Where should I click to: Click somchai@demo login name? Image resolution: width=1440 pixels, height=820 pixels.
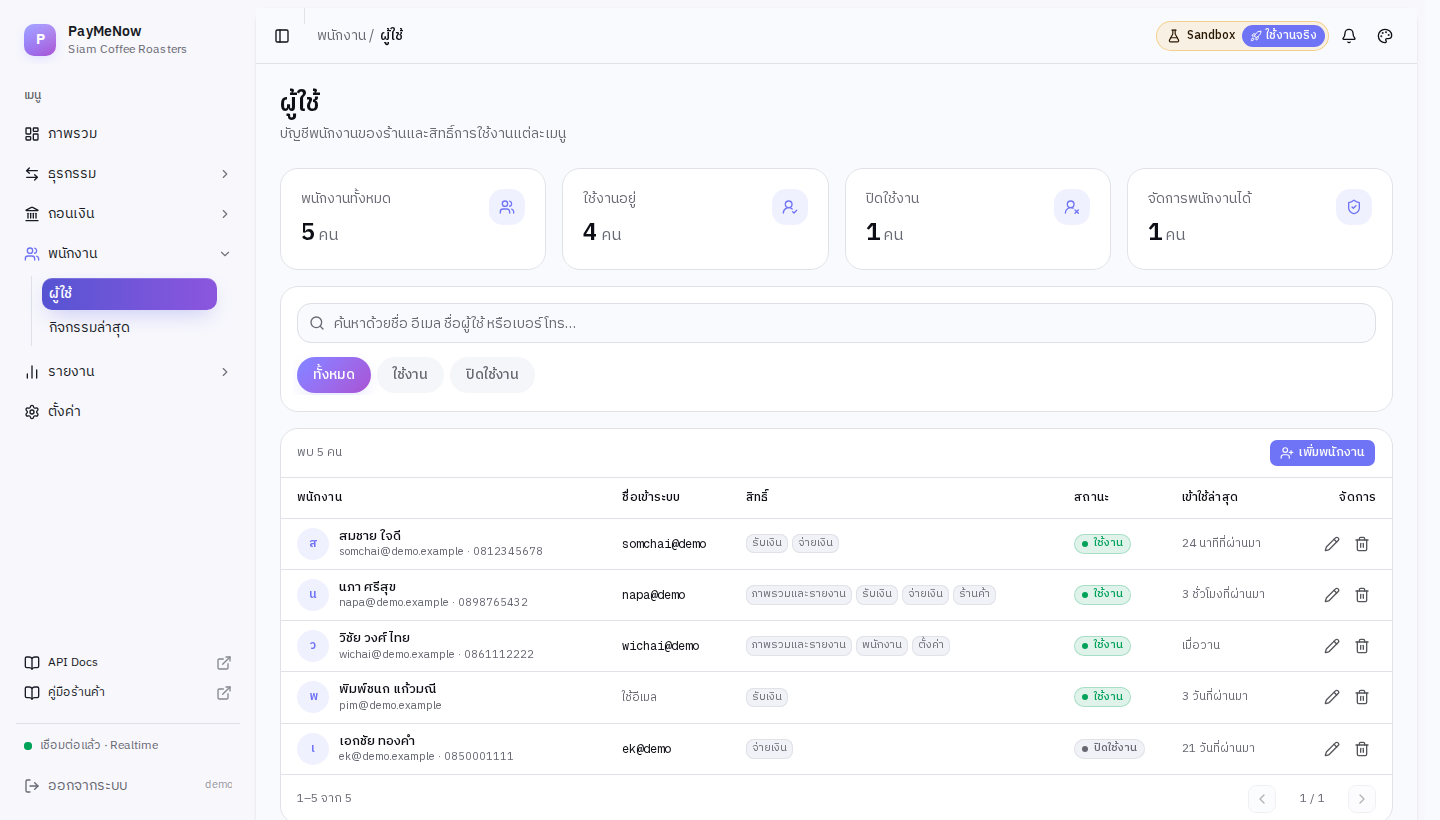(664, 544)
